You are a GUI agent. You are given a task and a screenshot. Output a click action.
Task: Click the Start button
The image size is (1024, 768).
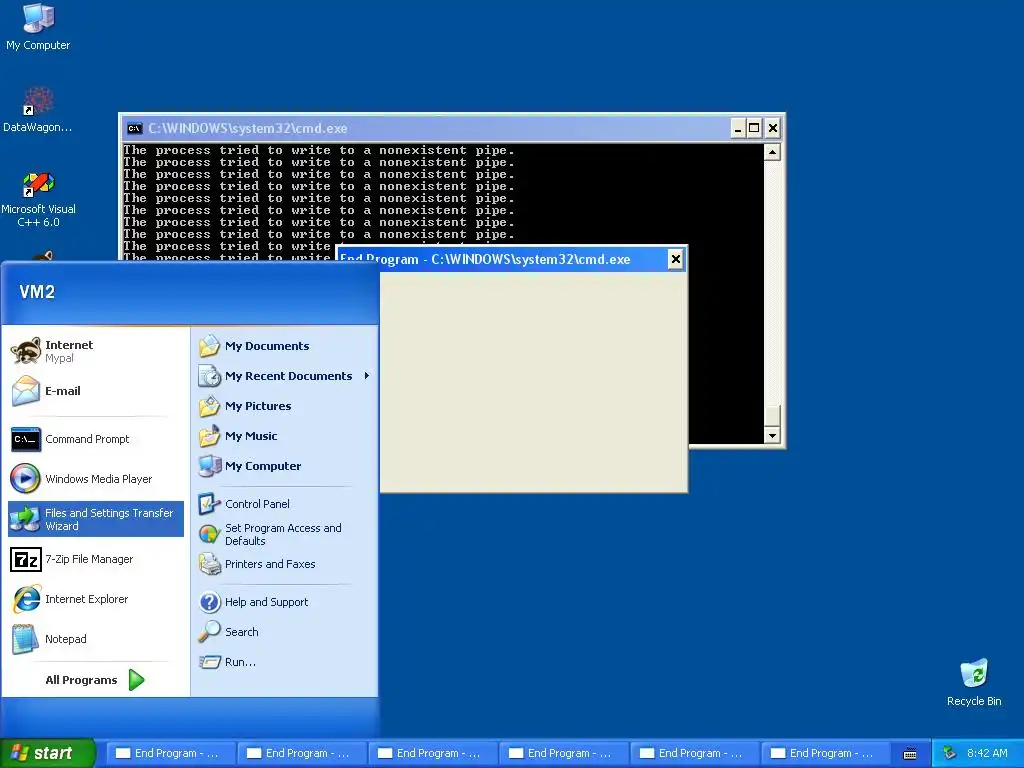(x=48, y=753)
